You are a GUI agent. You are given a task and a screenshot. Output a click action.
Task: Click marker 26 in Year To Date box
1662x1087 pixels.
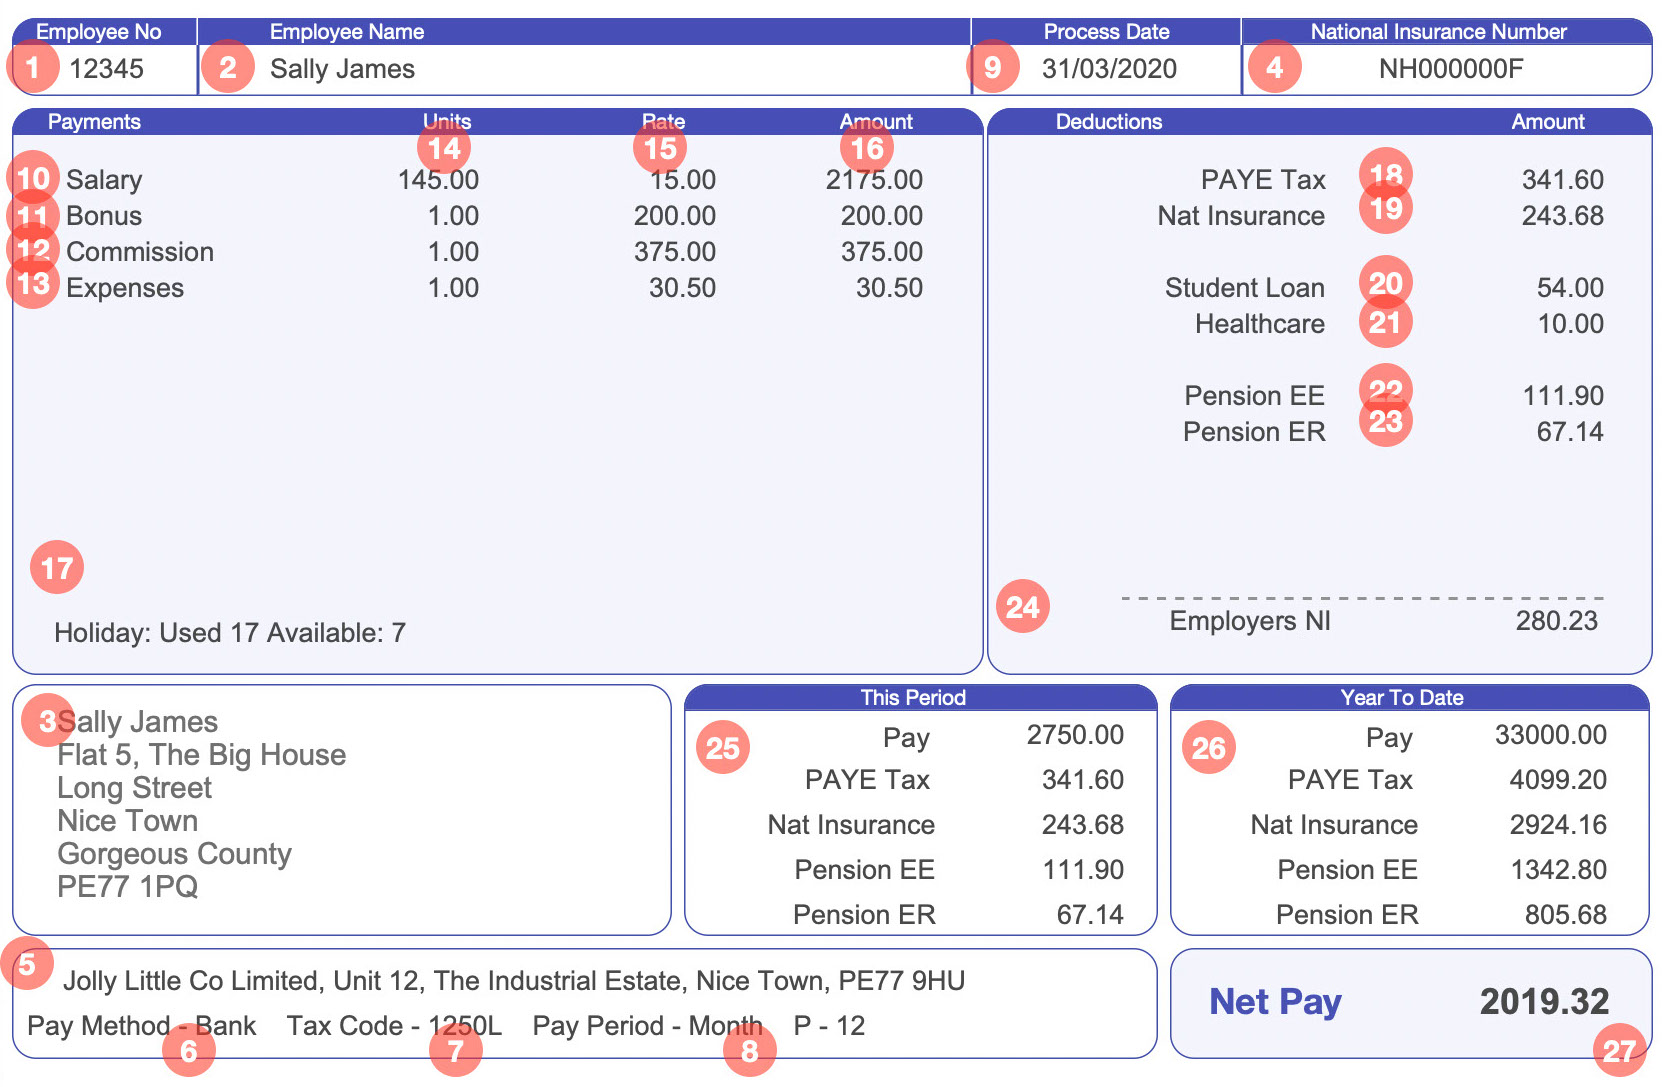pos(1208,748)
